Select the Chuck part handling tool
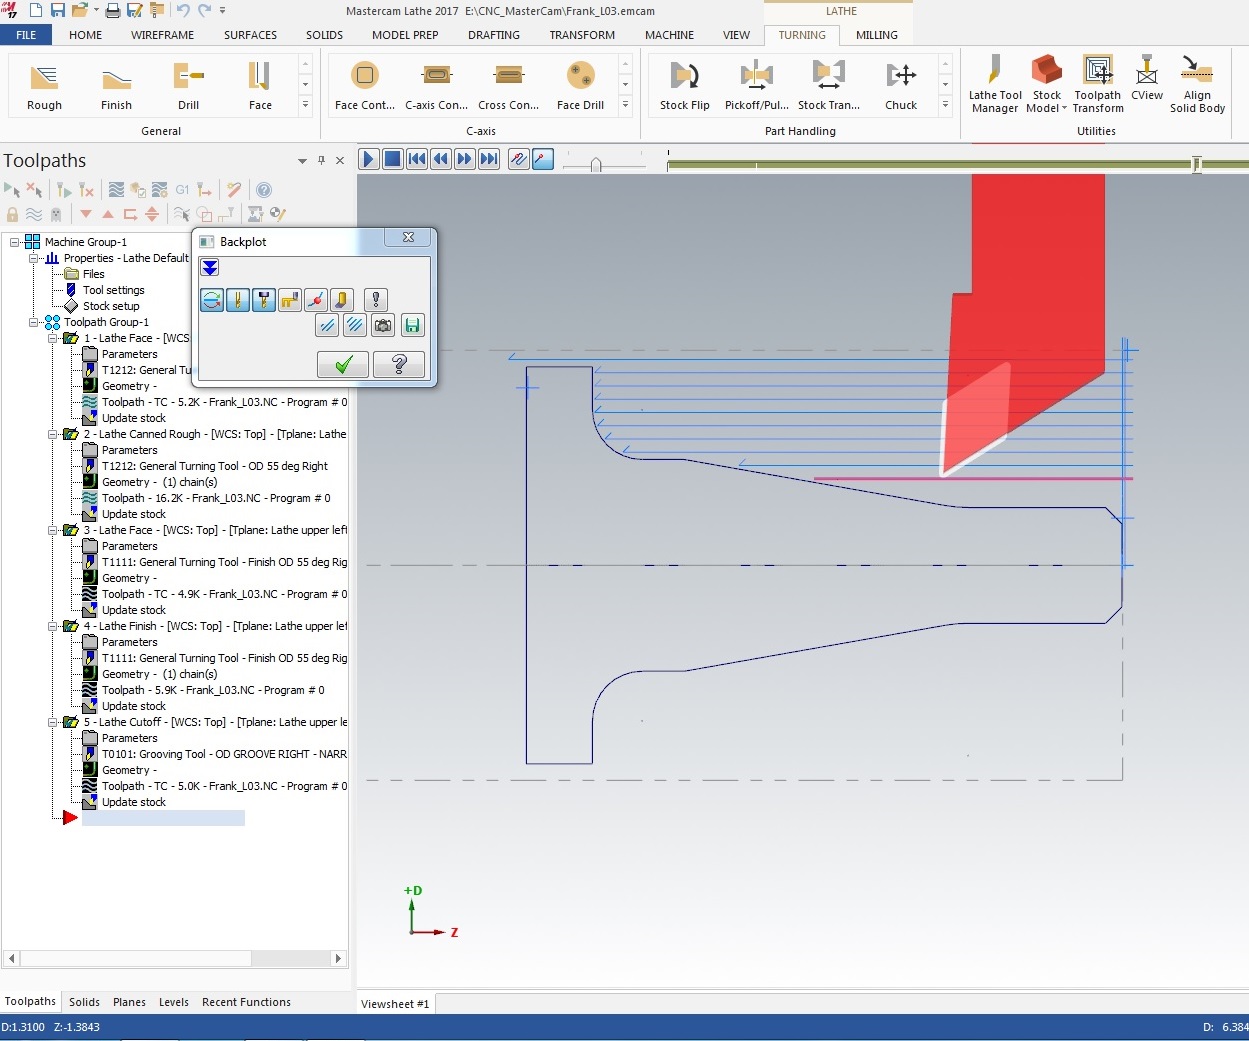Screen dimensions: 1249x1041 click(900, 85)
